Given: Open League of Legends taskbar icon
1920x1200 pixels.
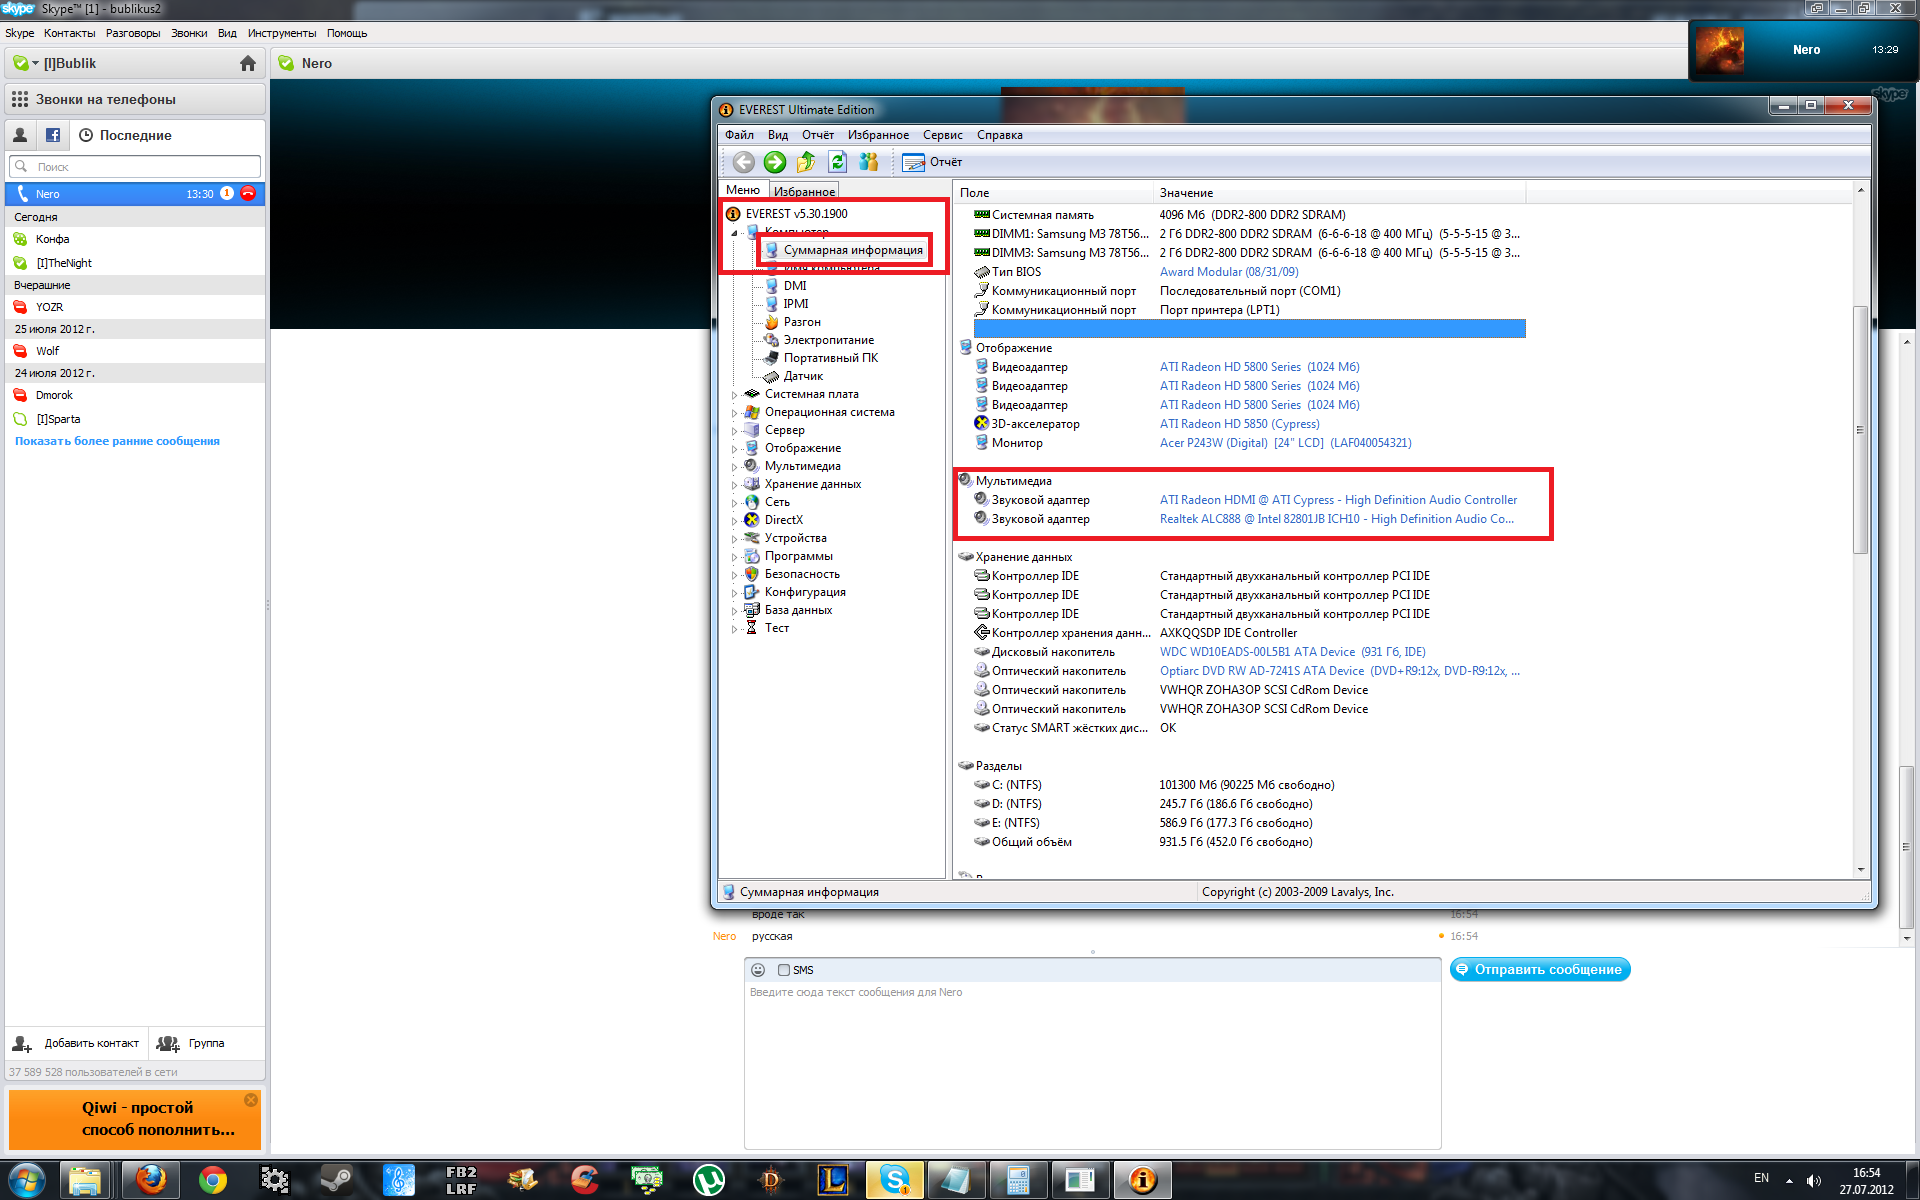Looking at the screenshot, I should [x=832, y=1180].
